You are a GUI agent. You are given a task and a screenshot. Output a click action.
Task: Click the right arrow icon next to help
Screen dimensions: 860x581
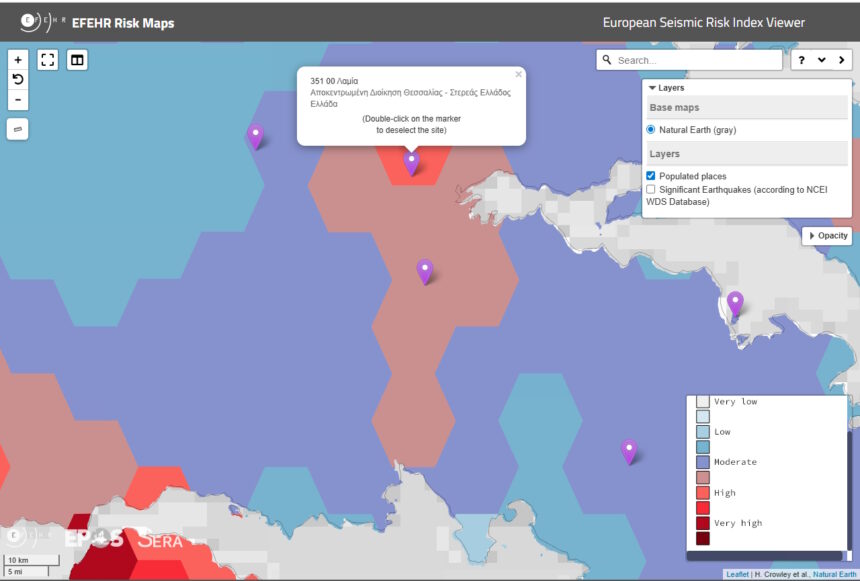tap(840, 60)
